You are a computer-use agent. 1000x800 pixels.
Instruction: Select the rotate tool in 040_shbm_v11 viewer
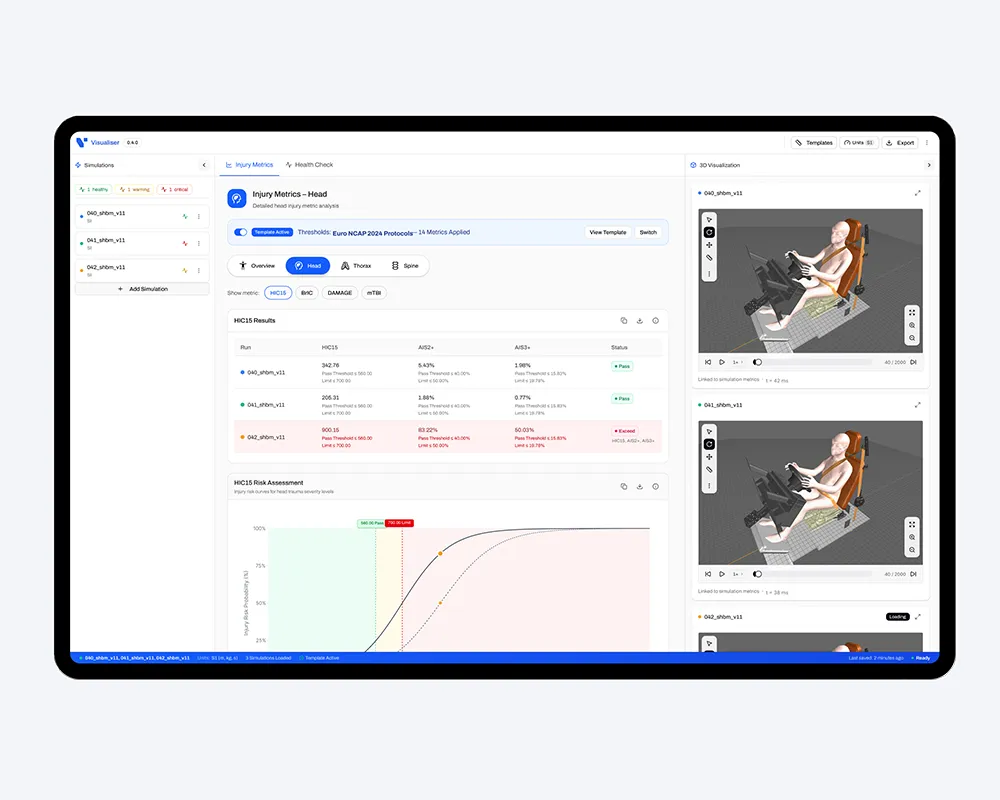coord(709,232)
